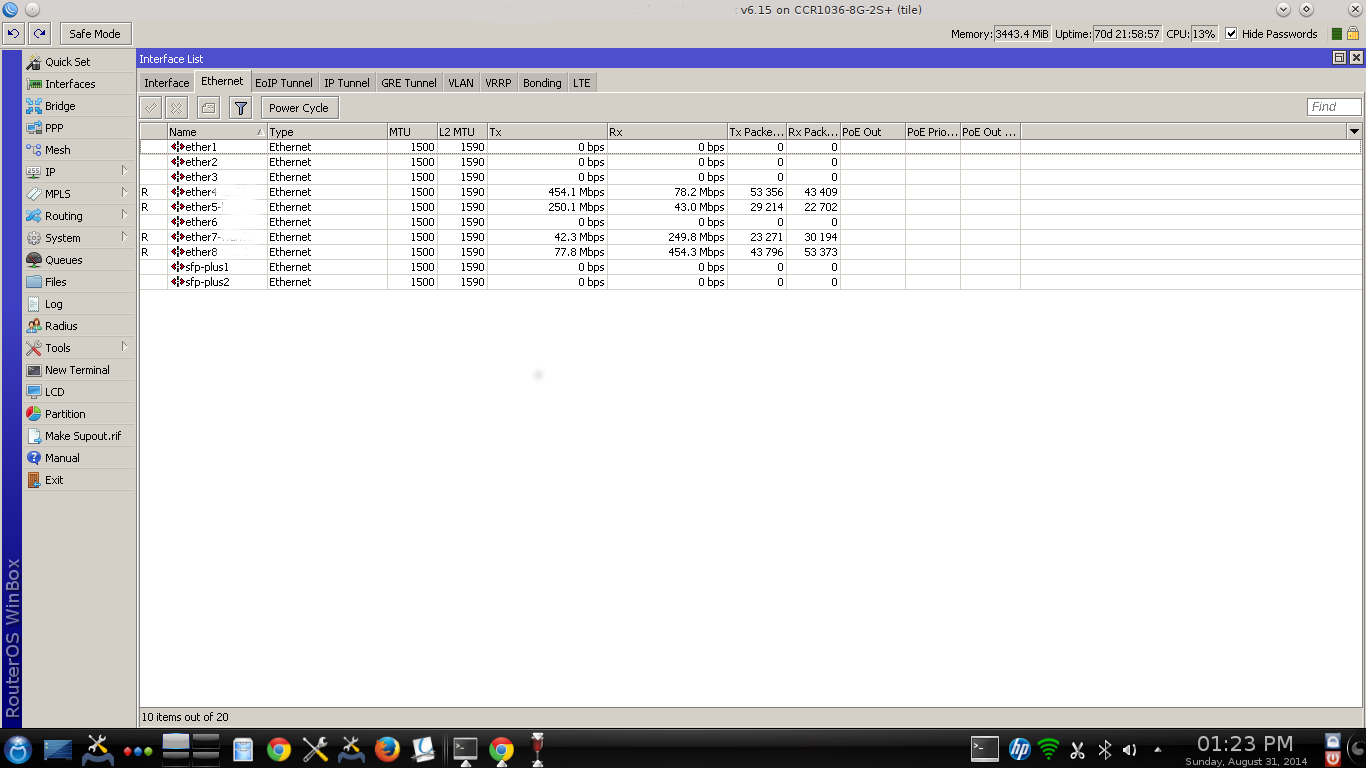Viewport: 1366px width, 768px height.
Task: Select the sfp-plus2 interface row
Action: 750,282
